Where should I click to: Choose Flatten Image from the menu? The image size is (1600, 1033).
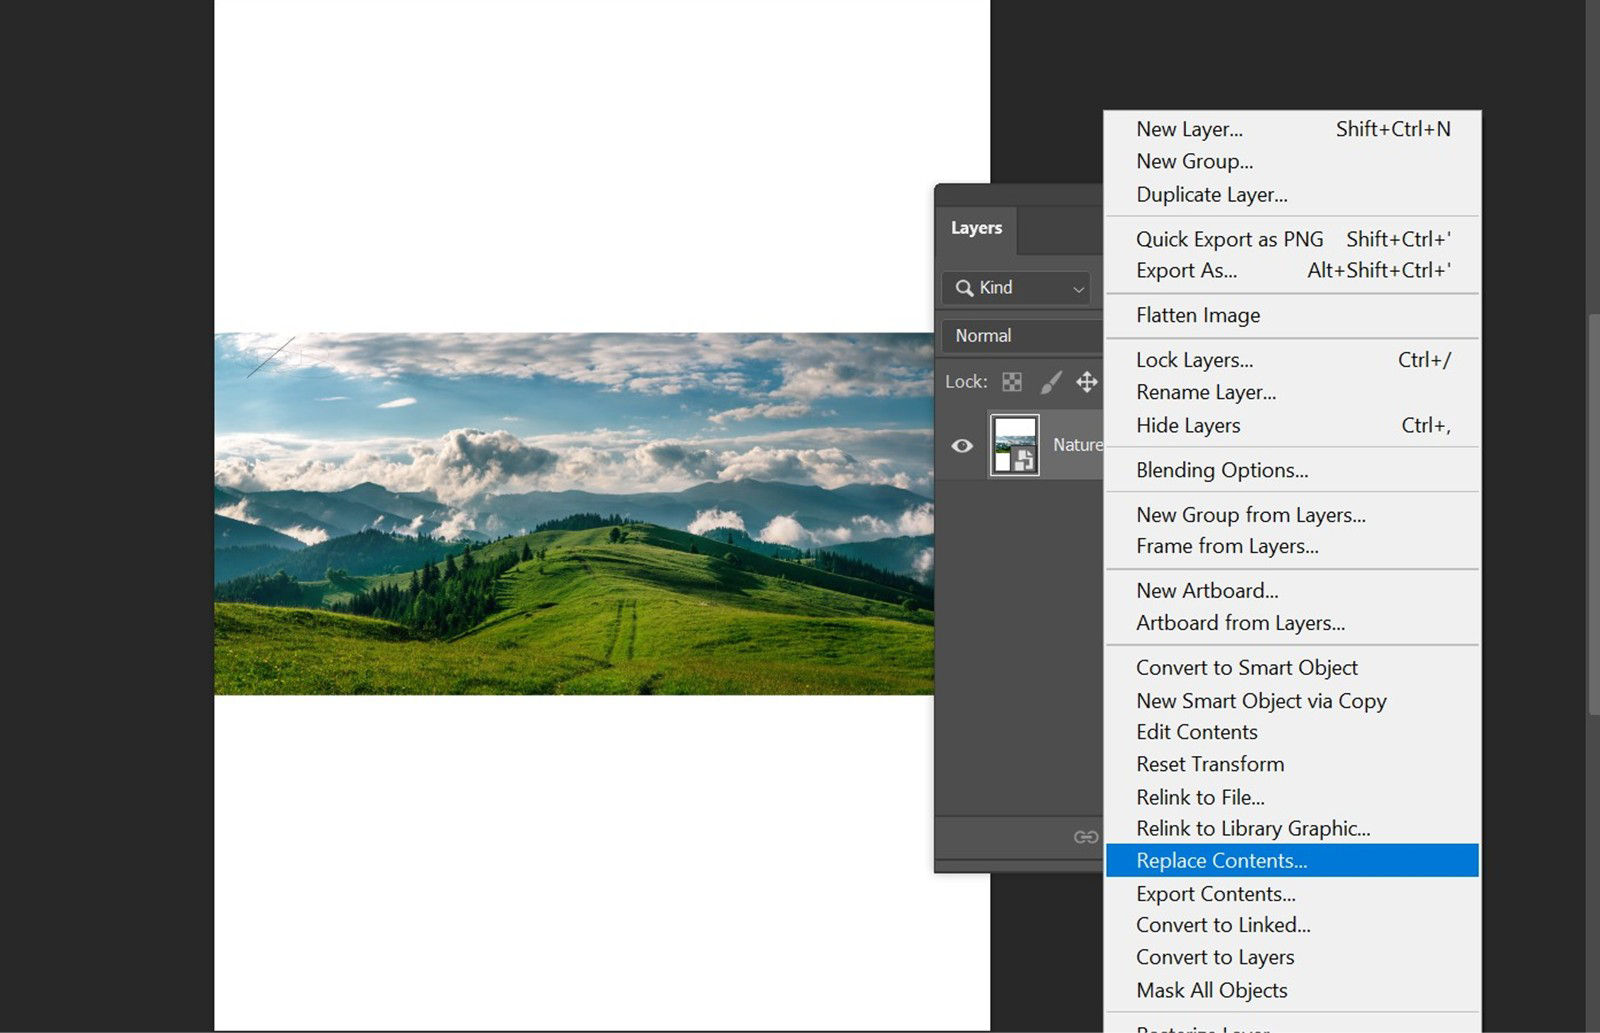click(1197, 315)
